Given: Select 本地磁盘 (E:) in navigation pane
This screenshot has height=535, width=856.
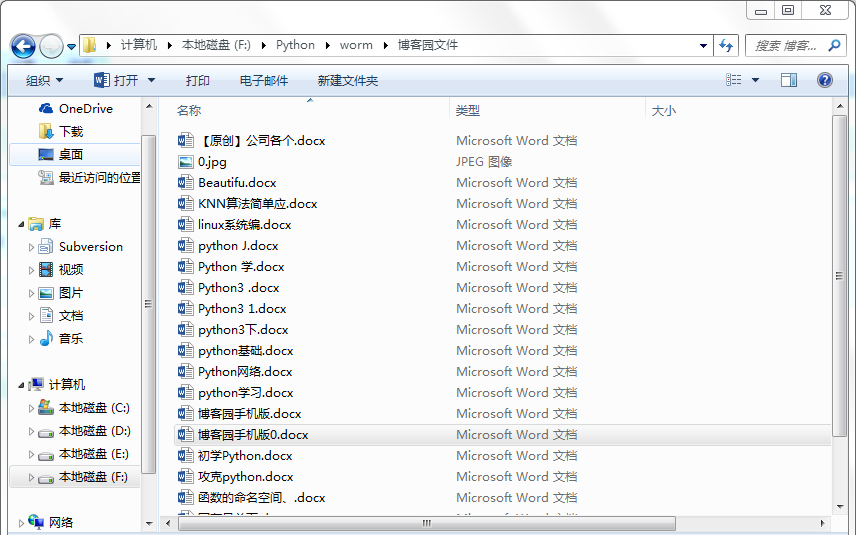Looking at the screenshot, I should coord(93,454).
